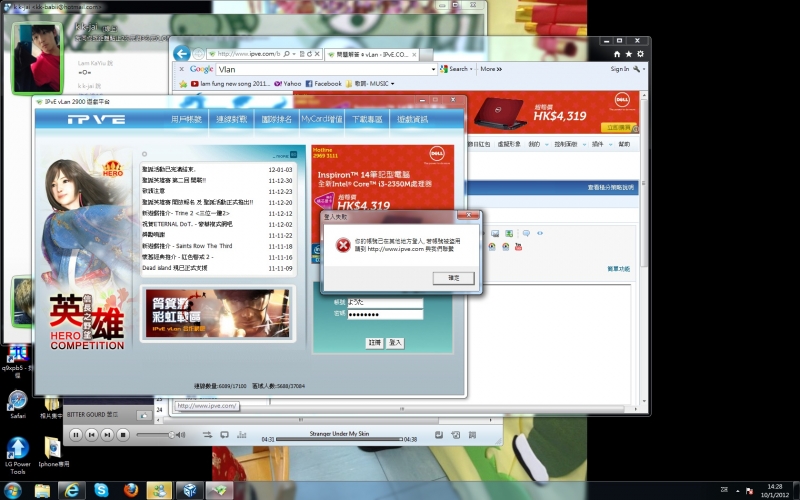Viewport: 800px width, 500px height.
Task: Click Sign In on the Google toolbar
Action: pos(619,69)
